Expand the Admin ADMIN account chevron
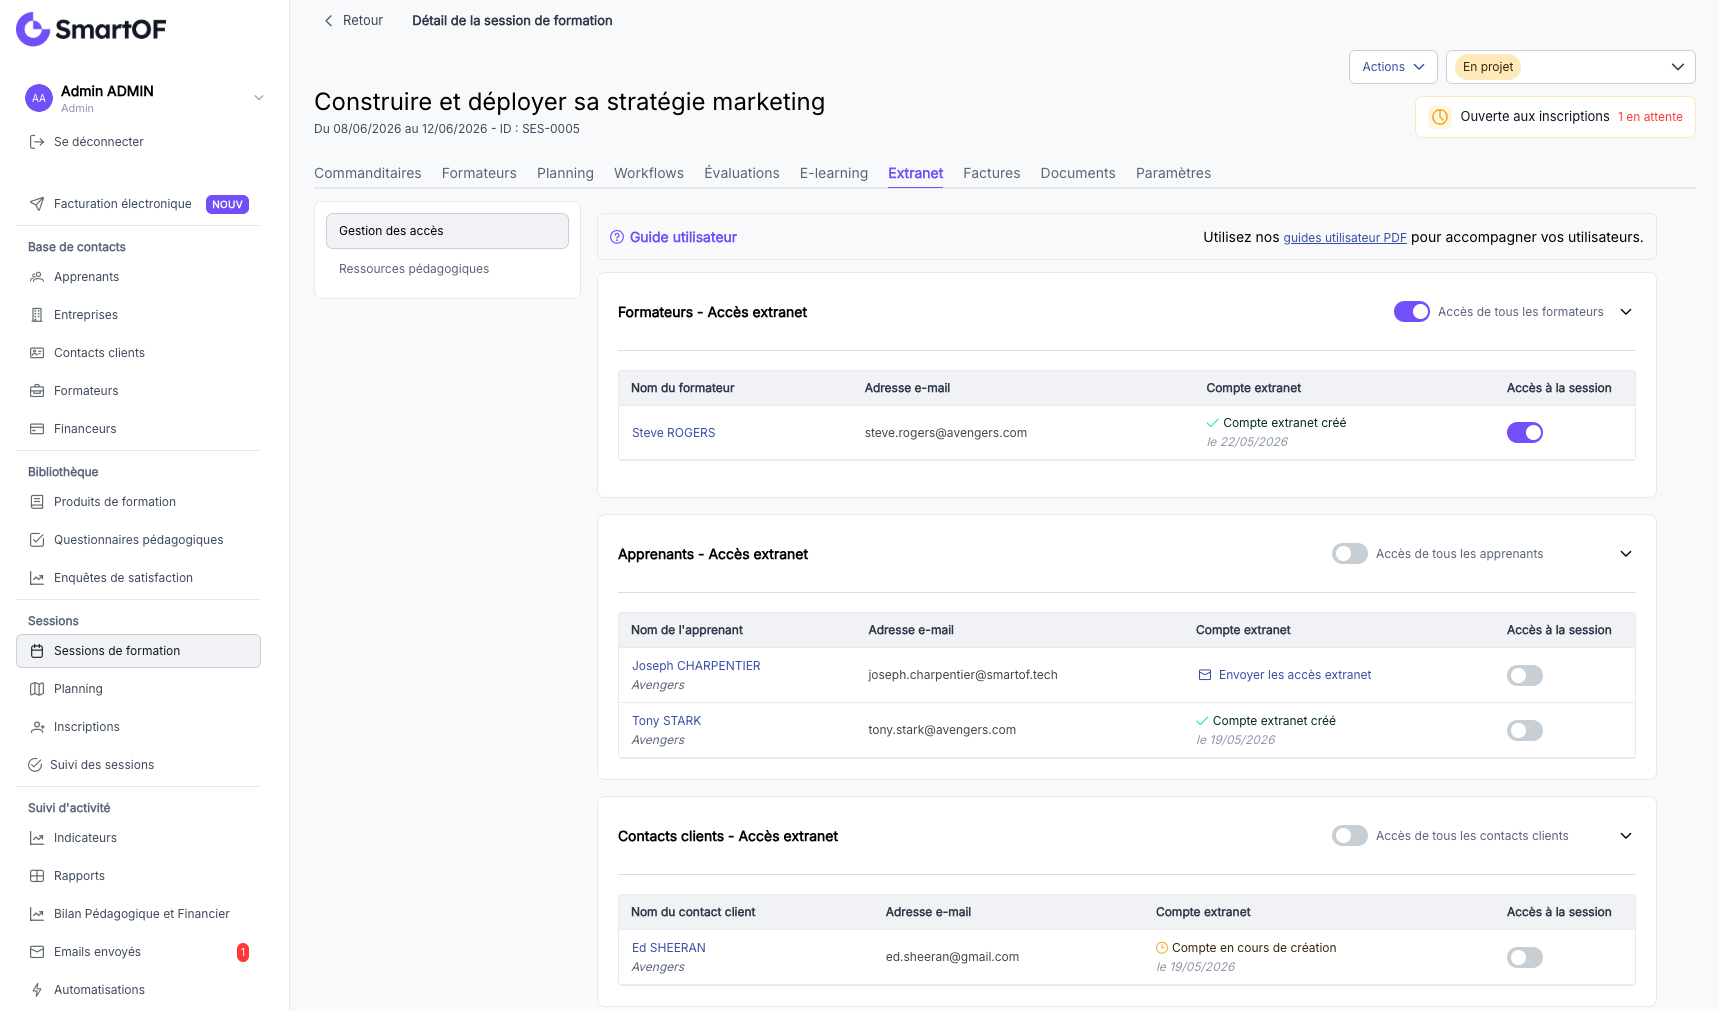1719x1011 pixels. 259,98
